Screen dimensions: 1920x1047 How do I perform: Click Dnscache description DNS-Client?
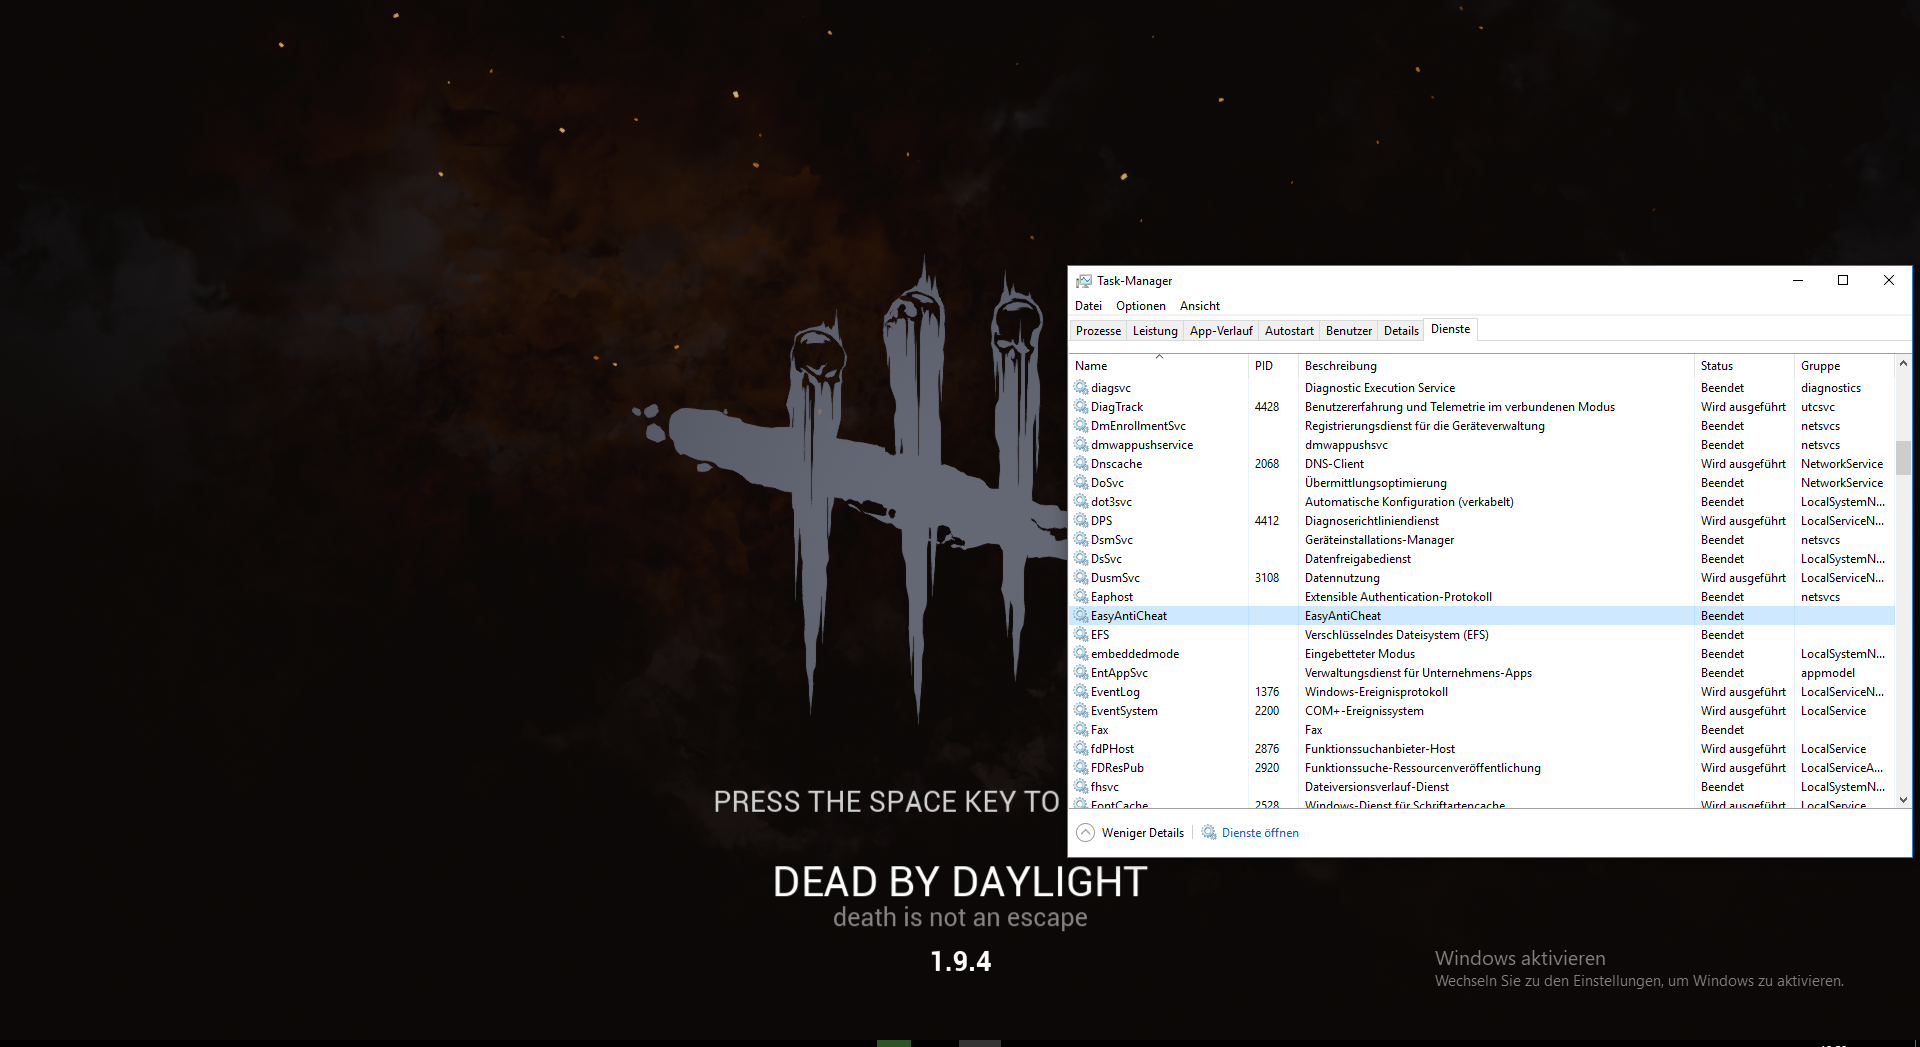click(1334, 464)
